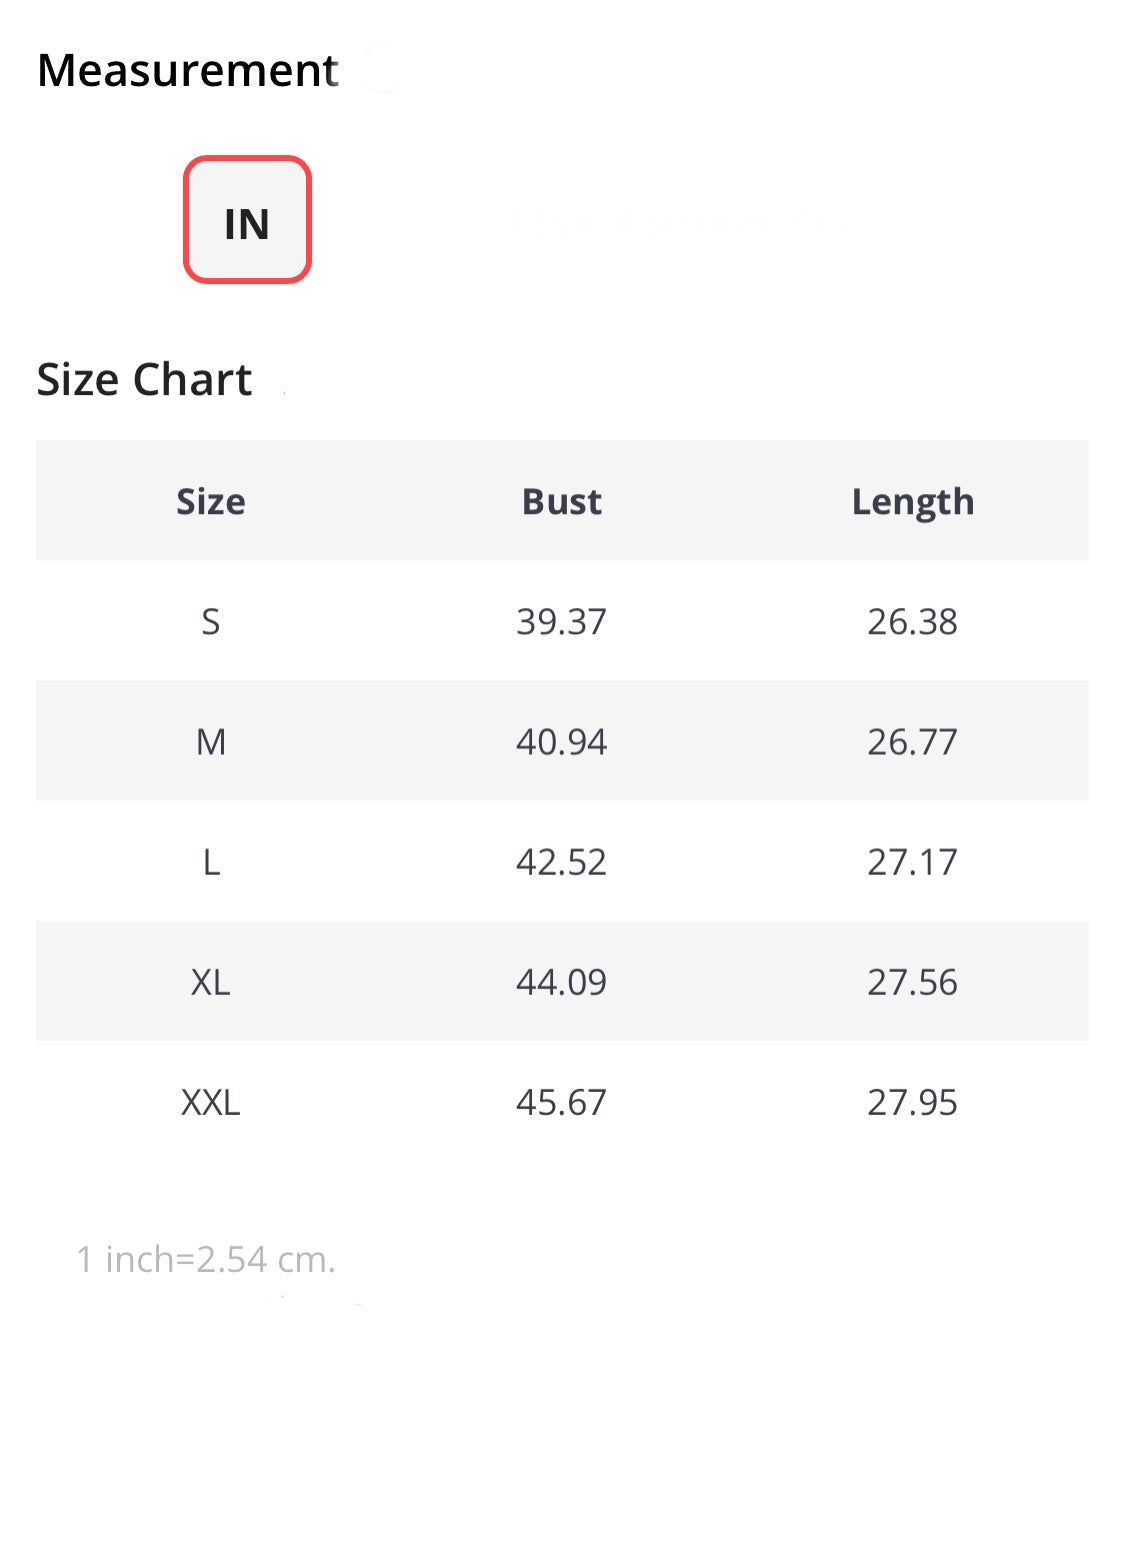Click the Measurement heading
This screenshot has height=1548, width=1125.
pyautogui.click(x=188, y=71)
